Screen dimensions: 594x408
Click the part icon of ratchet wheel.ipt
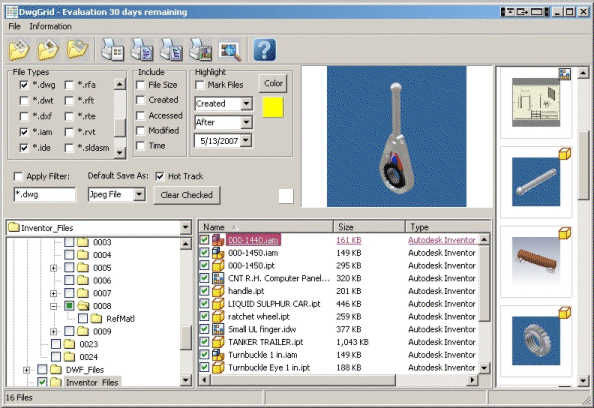(218, 317)
